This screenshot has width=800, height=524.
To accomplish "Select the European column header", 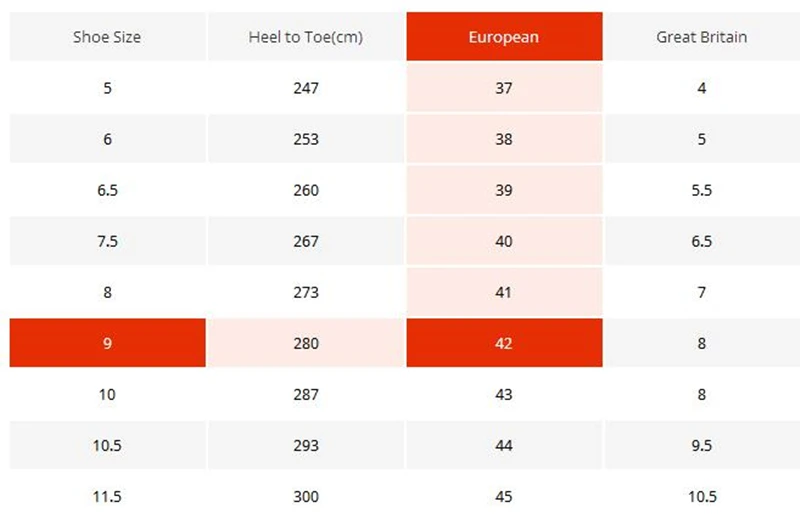I will pos(504,37).
